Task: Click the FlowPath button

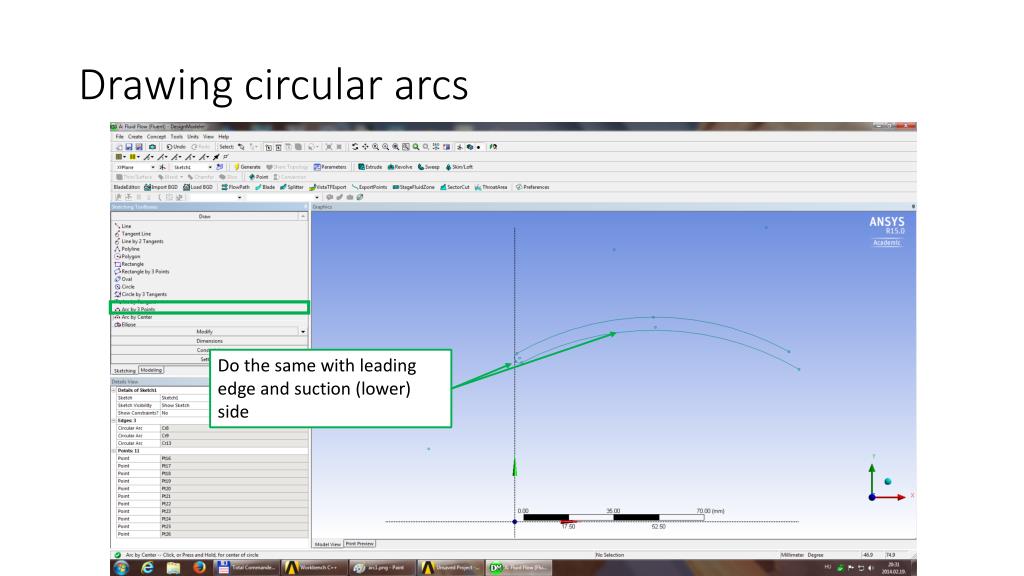Action: coord(235,187)
